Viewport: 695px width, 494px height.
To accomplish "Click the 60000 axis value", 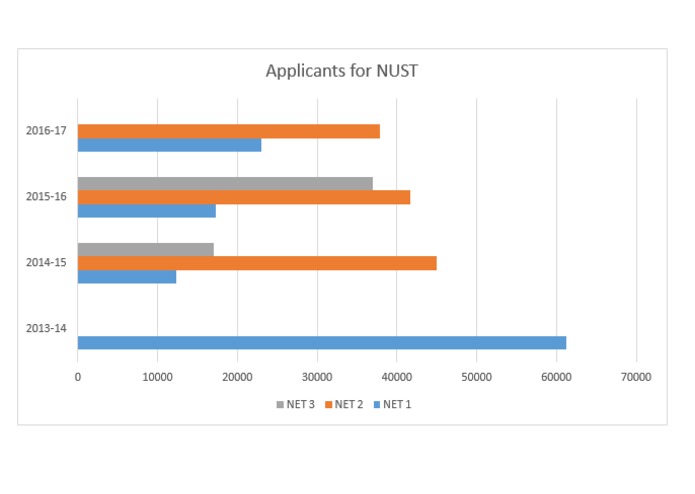I will coord(556,377).
